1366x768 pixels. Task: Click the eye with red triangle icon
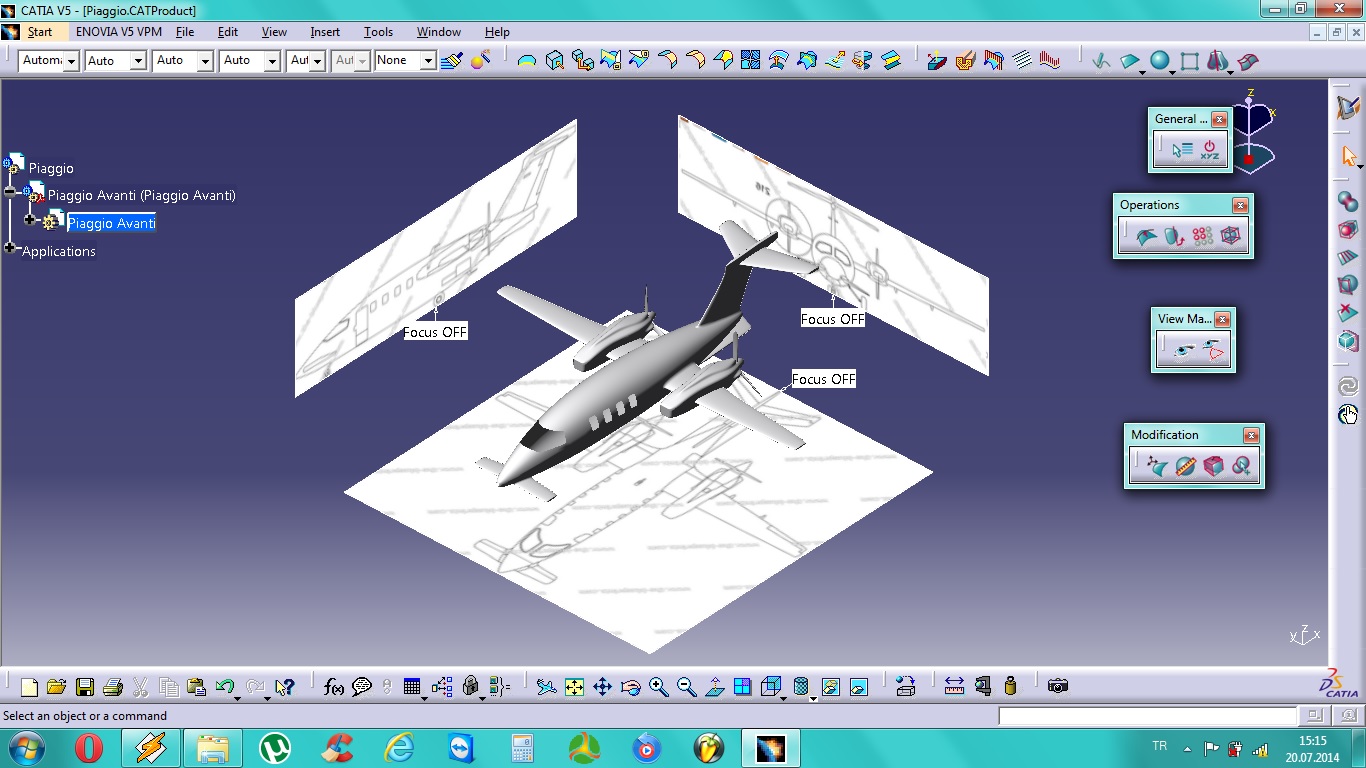click(x=1213, y=351)
